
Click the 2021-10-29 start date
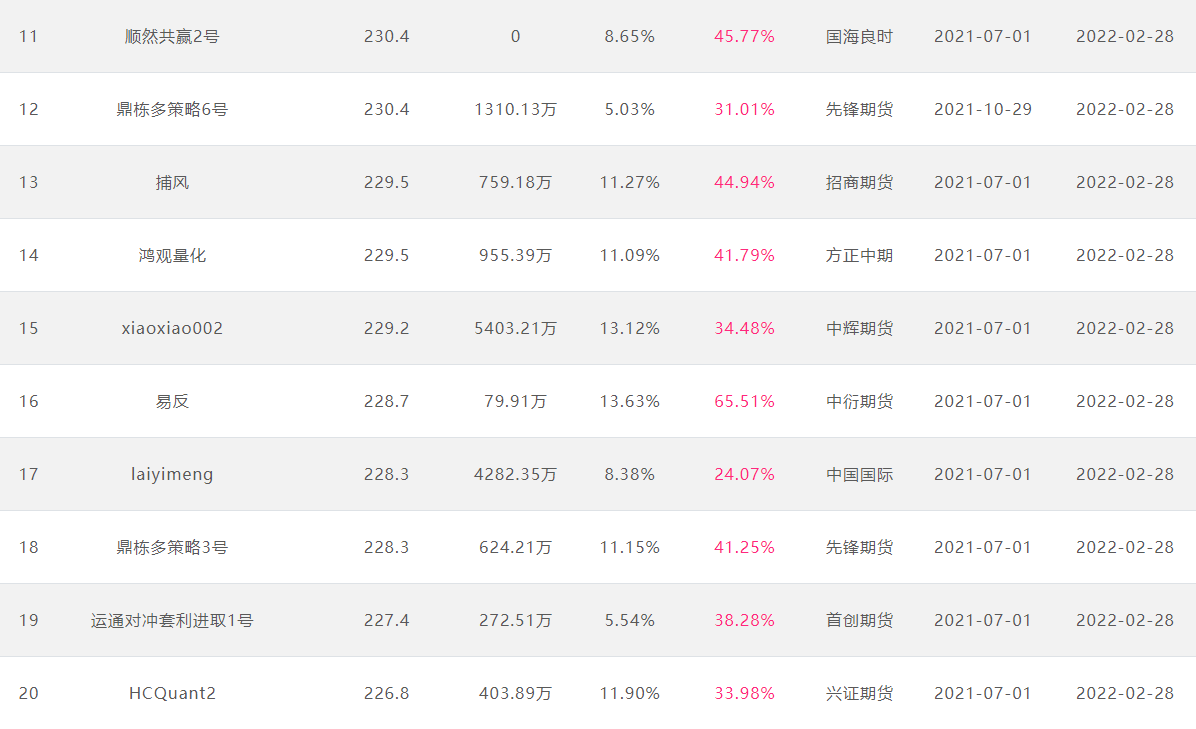(x=982, y=110)
